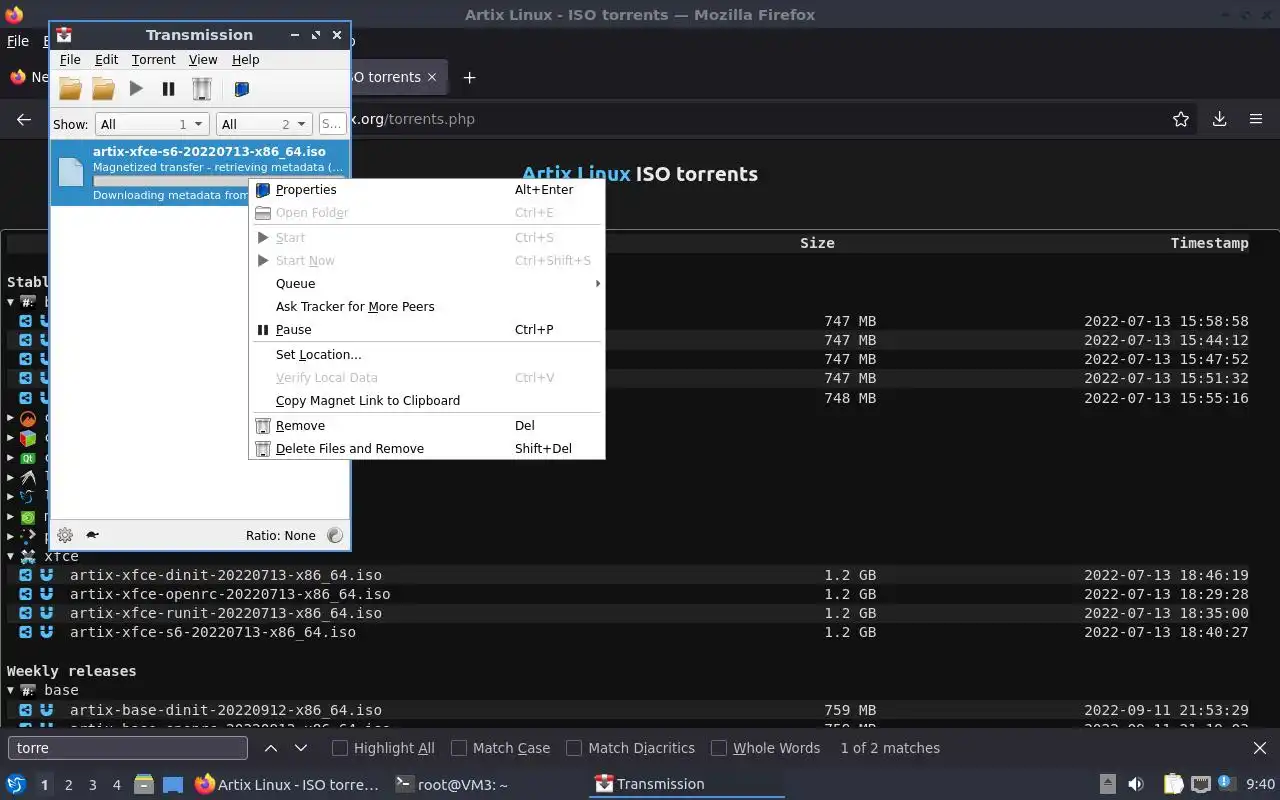
Task: Click magnet icon for artix-xfce-openrc ISO
Action: 46,594
